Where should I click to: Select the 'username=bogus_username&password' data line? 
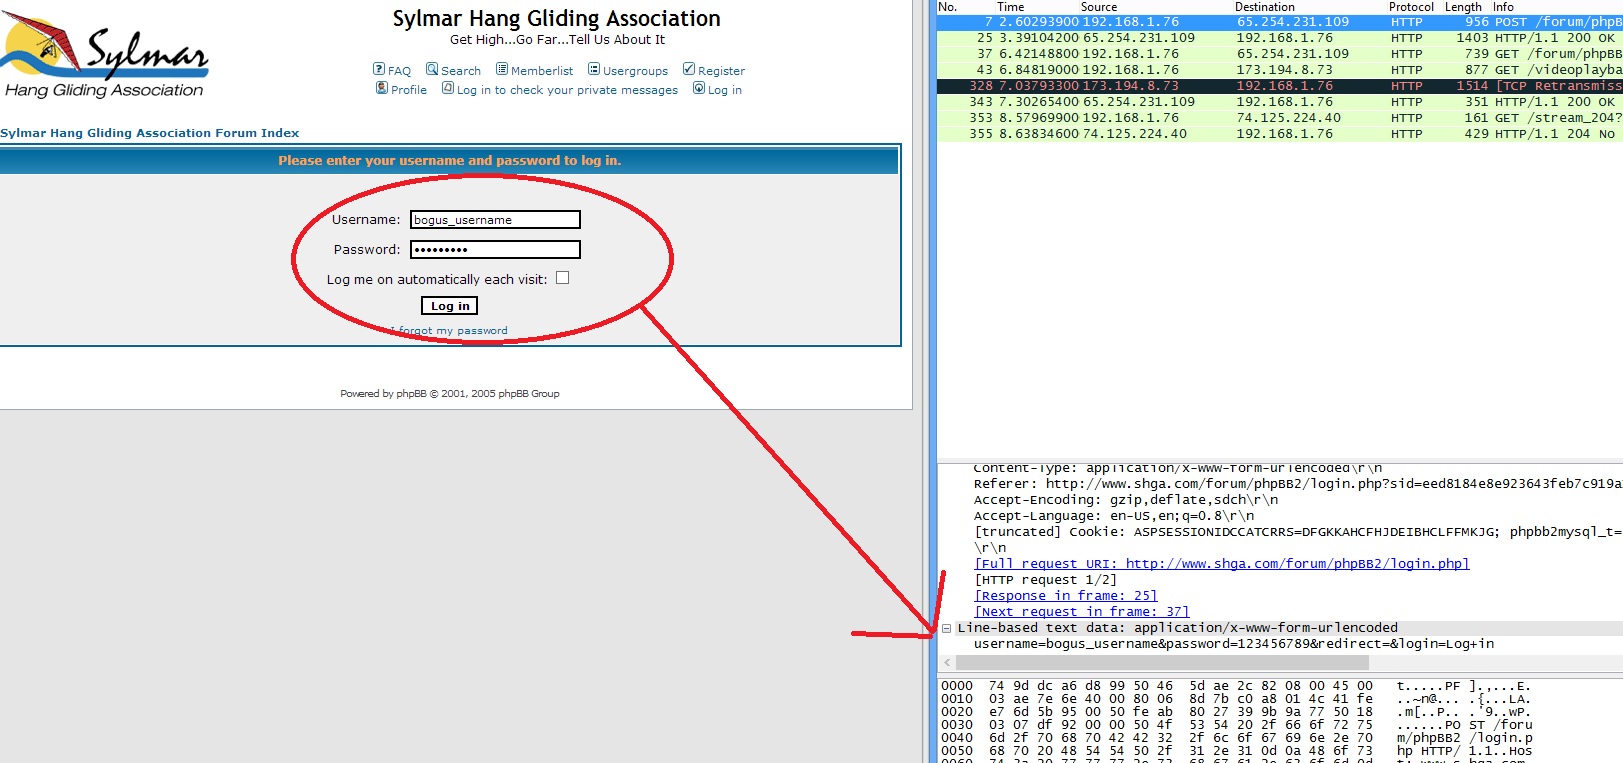click(1234, 644)
